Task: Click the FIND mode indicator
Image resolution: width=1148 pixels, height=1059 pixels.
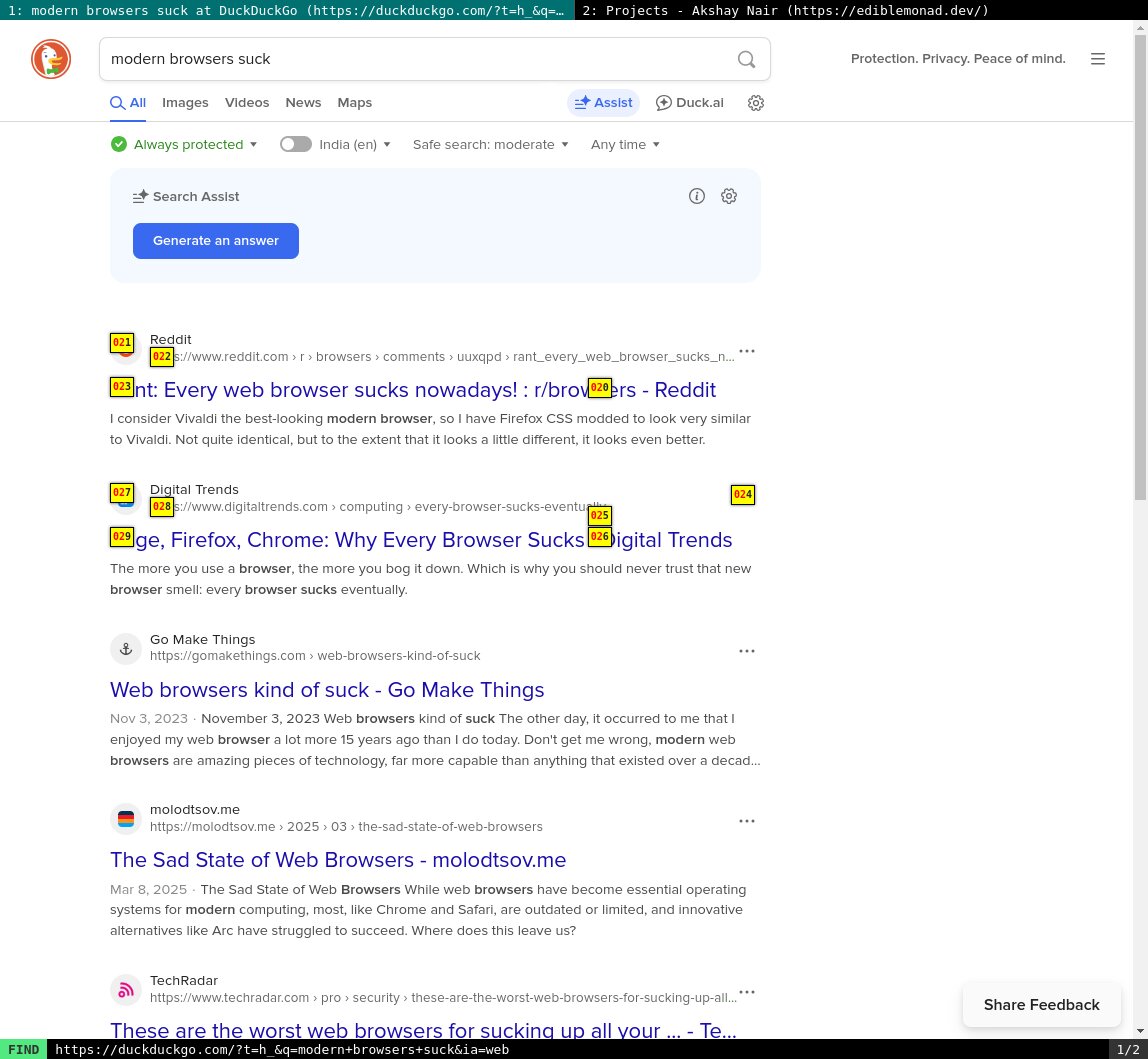Action: [x=23, y=1049]
